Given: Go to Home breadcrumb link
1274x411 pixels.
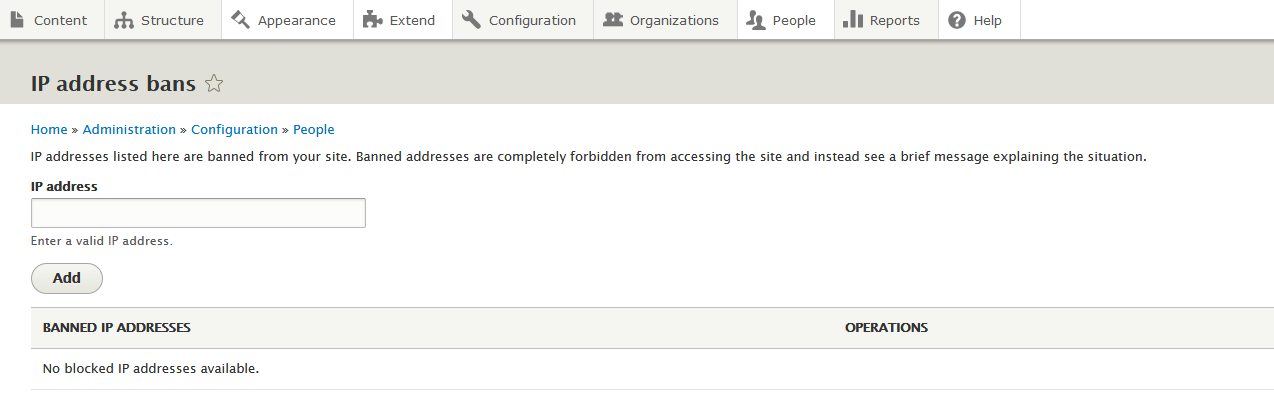Looking at the screenshot, I should (49, 129).
